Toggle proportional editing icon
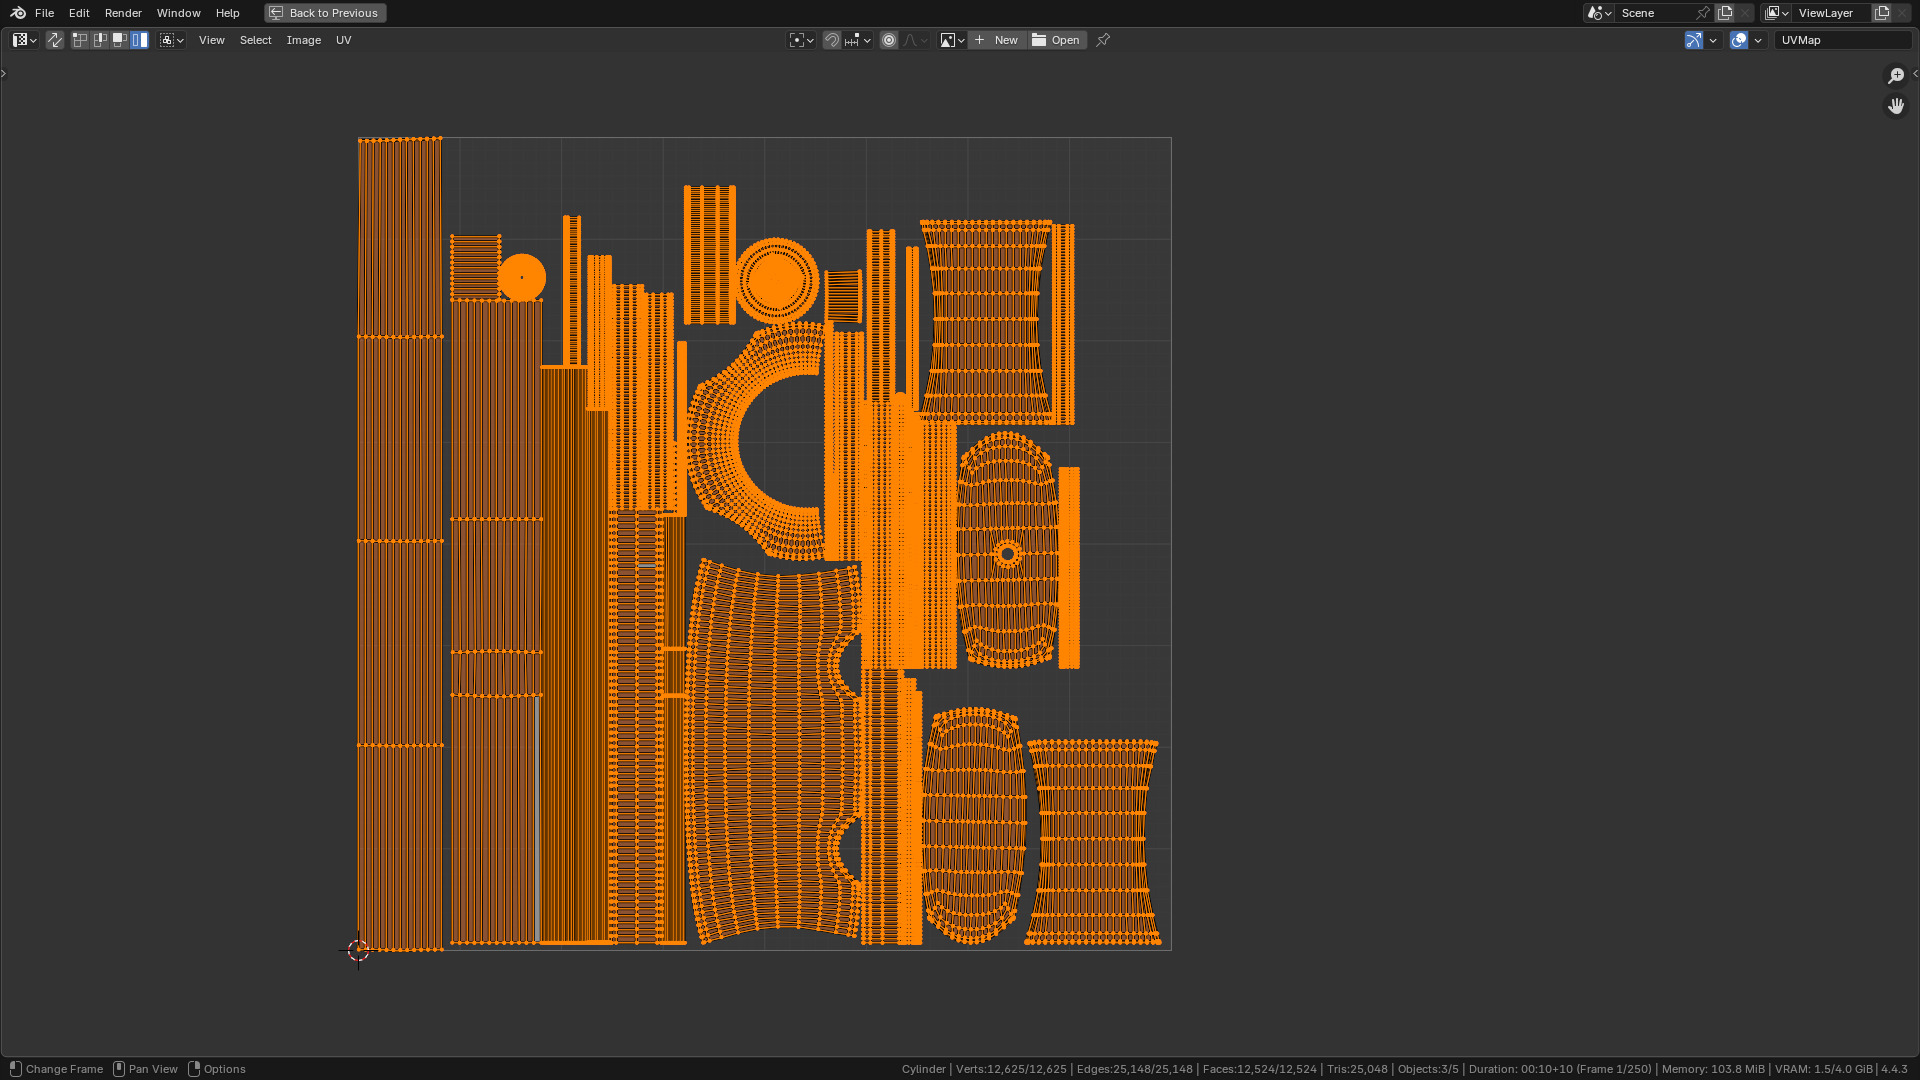This screenshot has height=1080, width=1920. pyautogui.click(x=889, y=40)
